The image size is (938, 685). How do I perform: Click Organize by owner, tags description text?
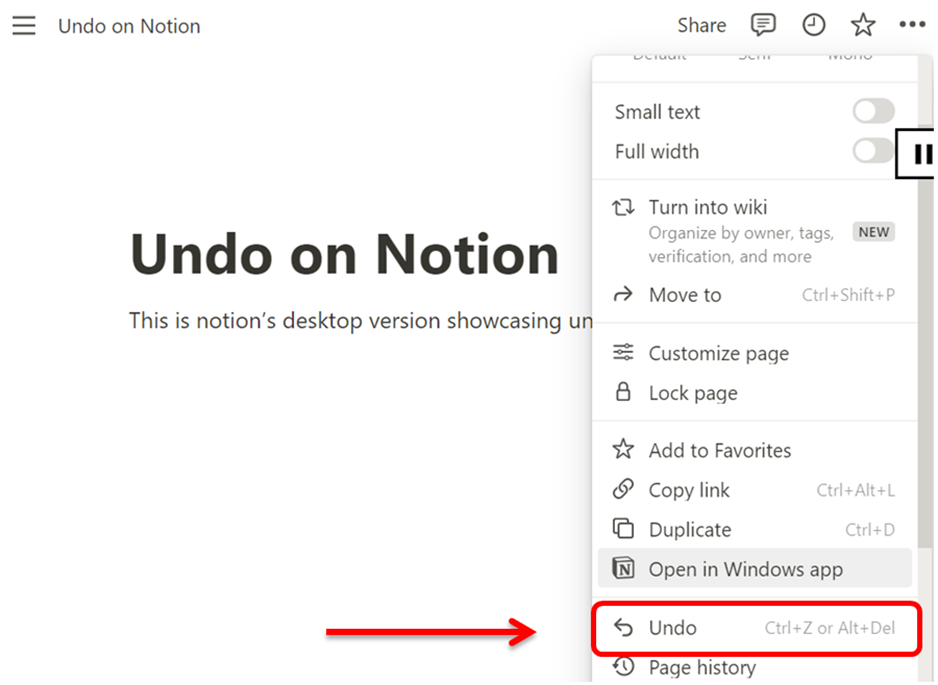tap(741, 244)
